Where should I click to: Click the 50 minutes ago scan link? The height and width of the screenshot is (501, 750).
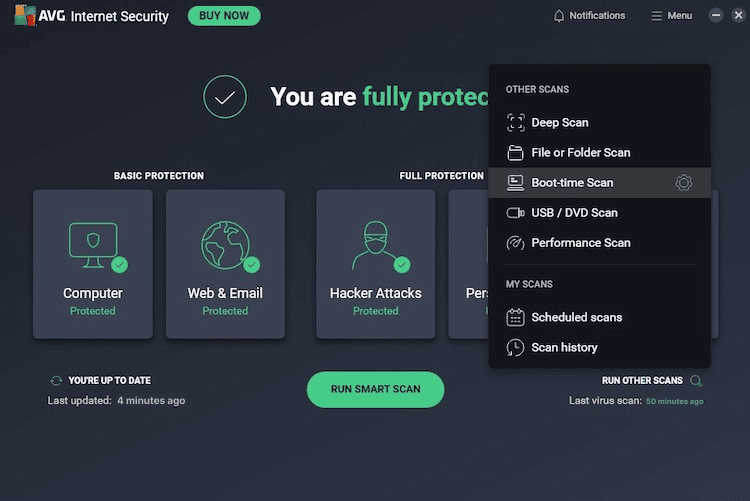[x=674, y=401]
